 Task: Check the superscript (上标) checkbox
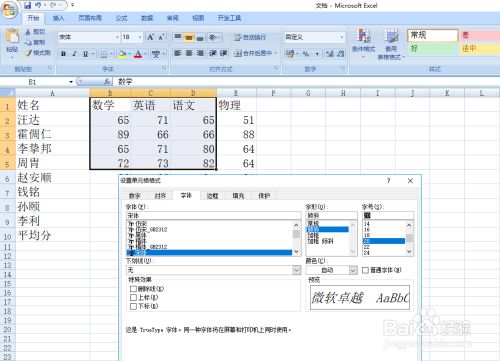coord(133,297)
